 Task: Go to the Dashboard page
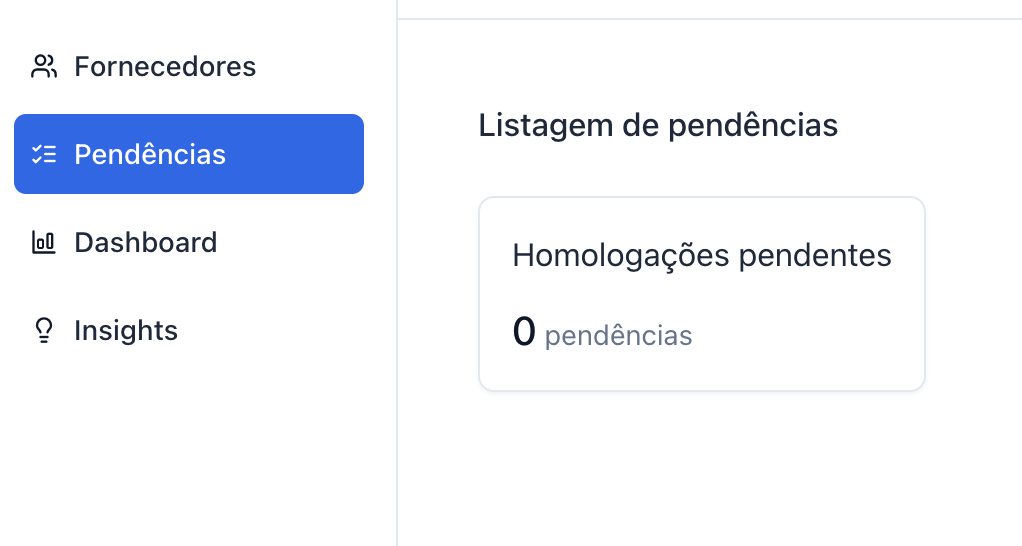(x=145, y=243)
